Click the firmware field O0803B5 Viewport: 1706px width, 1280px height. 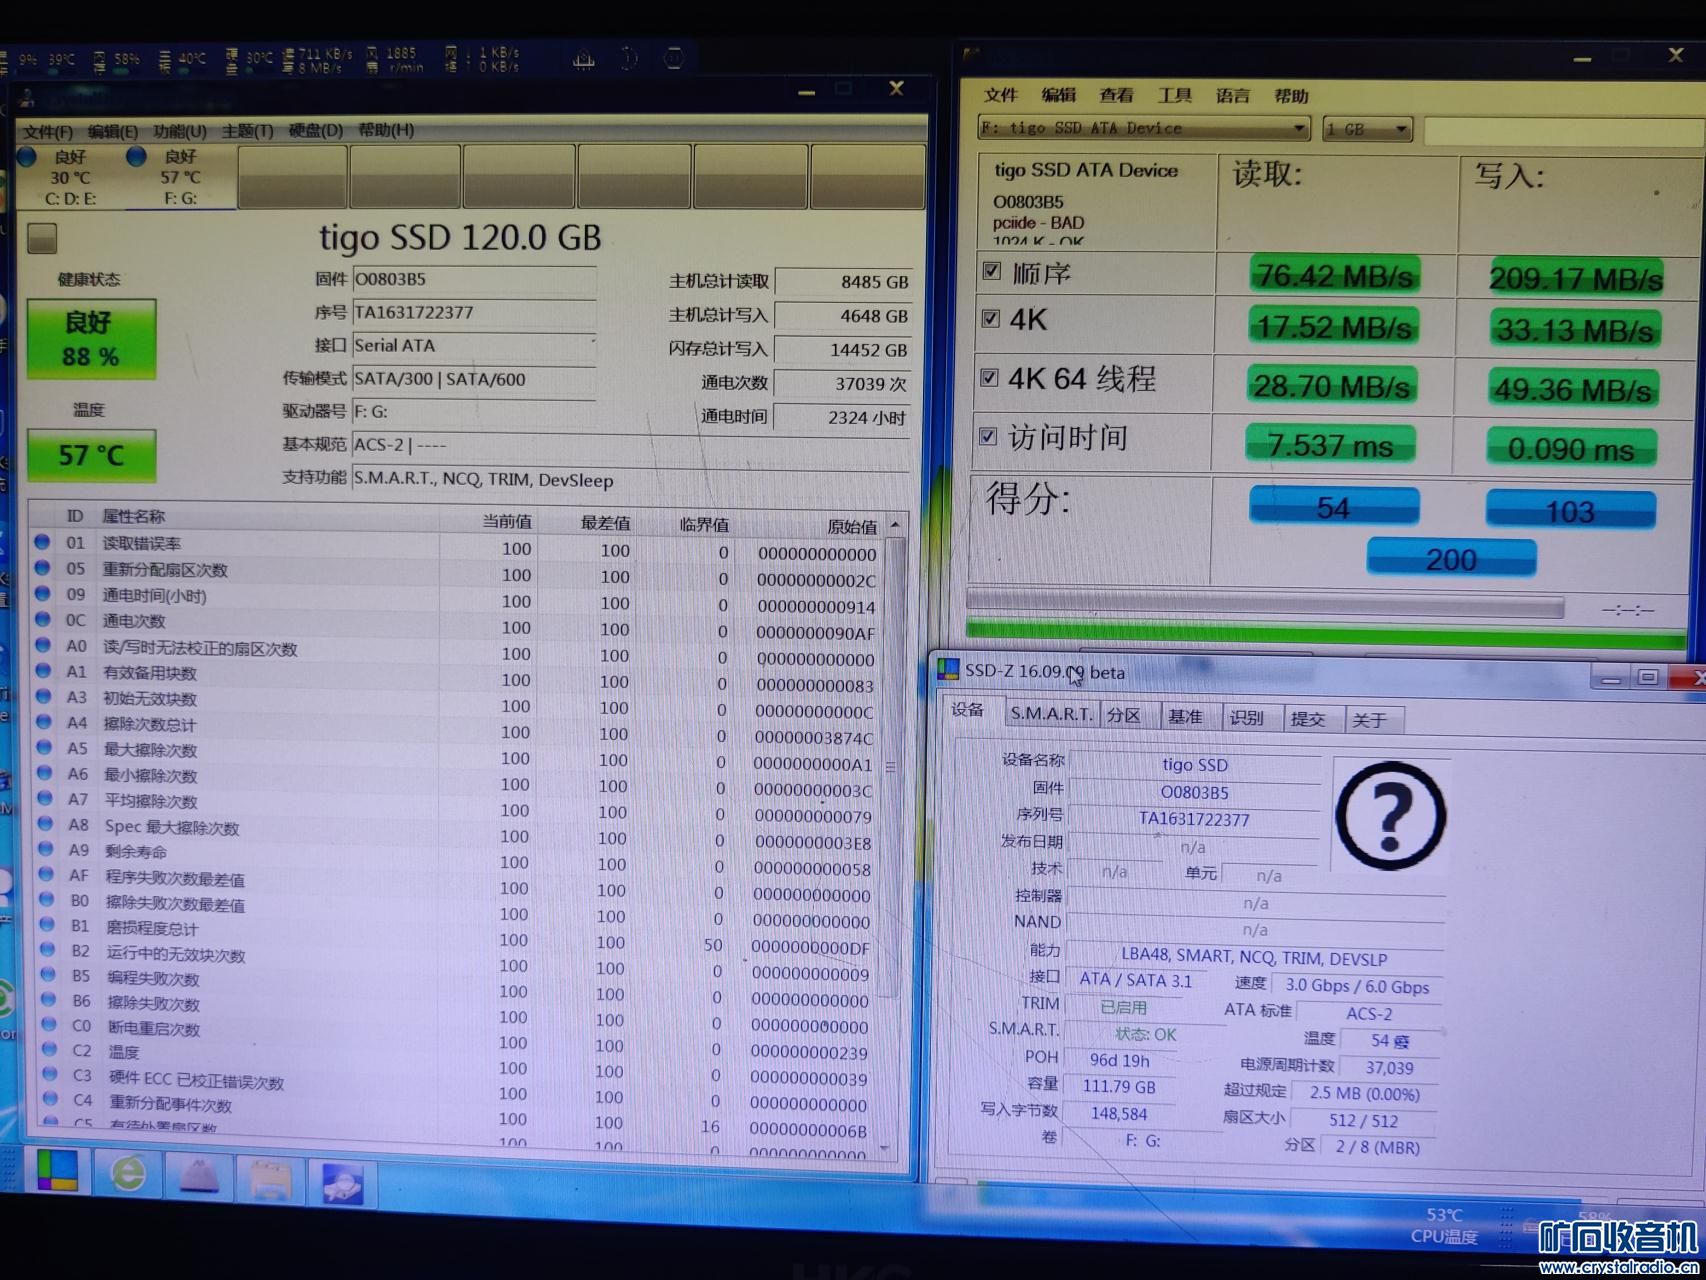474,280
